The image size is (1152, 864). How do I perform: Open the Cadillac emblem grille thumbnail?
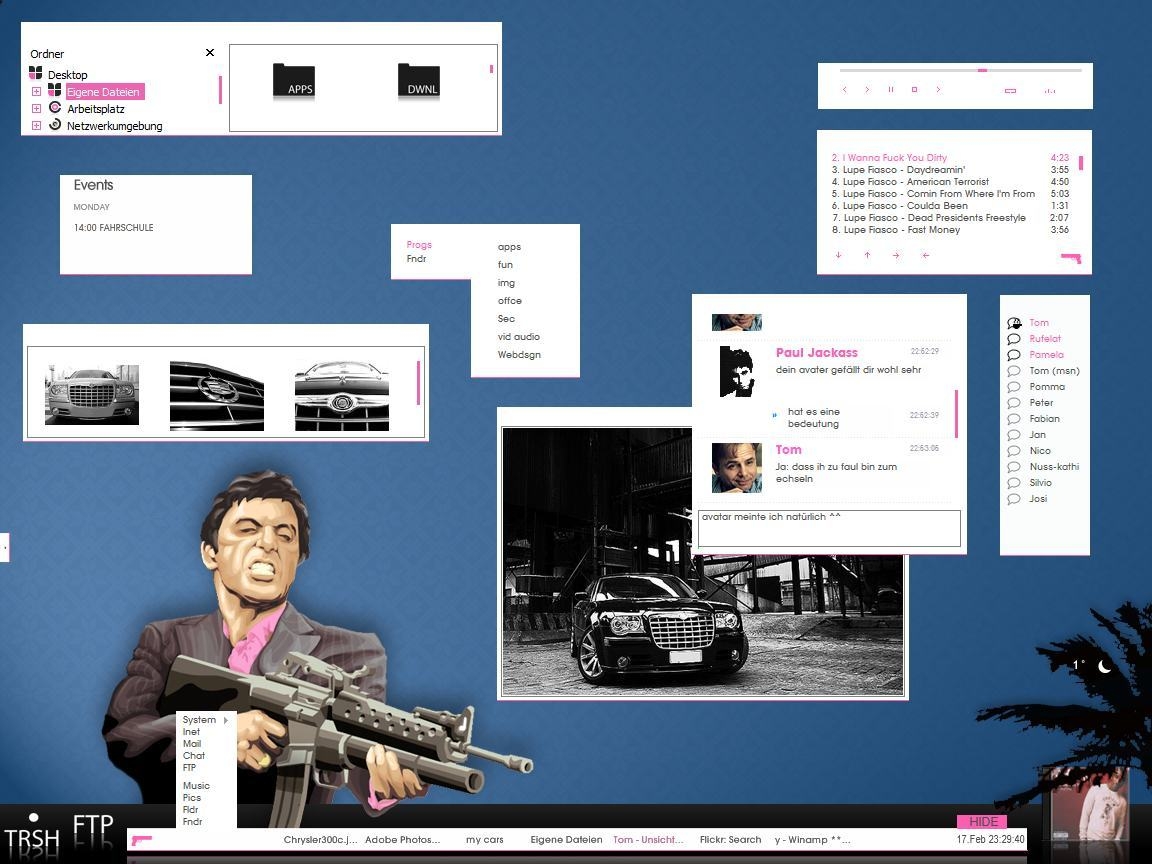pos(217,395)
